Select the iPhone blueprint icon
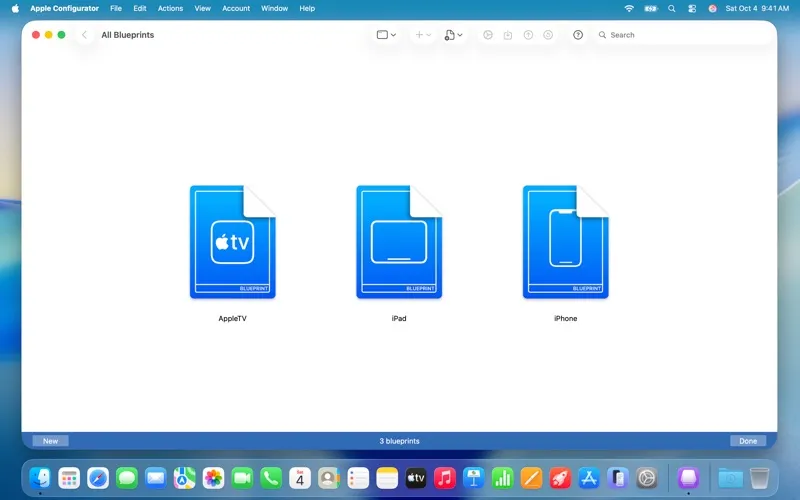 tap(565, 242)
